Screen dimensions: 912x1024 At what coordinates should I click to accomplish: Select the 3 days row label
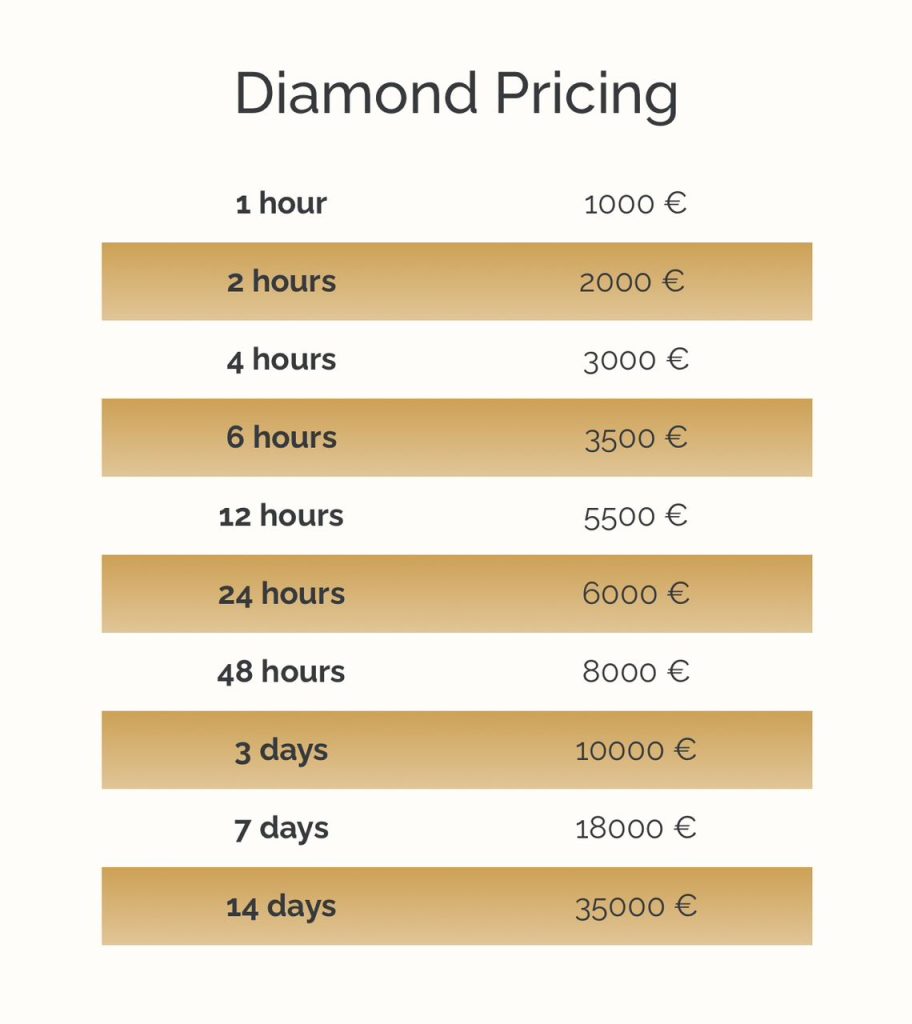tap(281, 750)
